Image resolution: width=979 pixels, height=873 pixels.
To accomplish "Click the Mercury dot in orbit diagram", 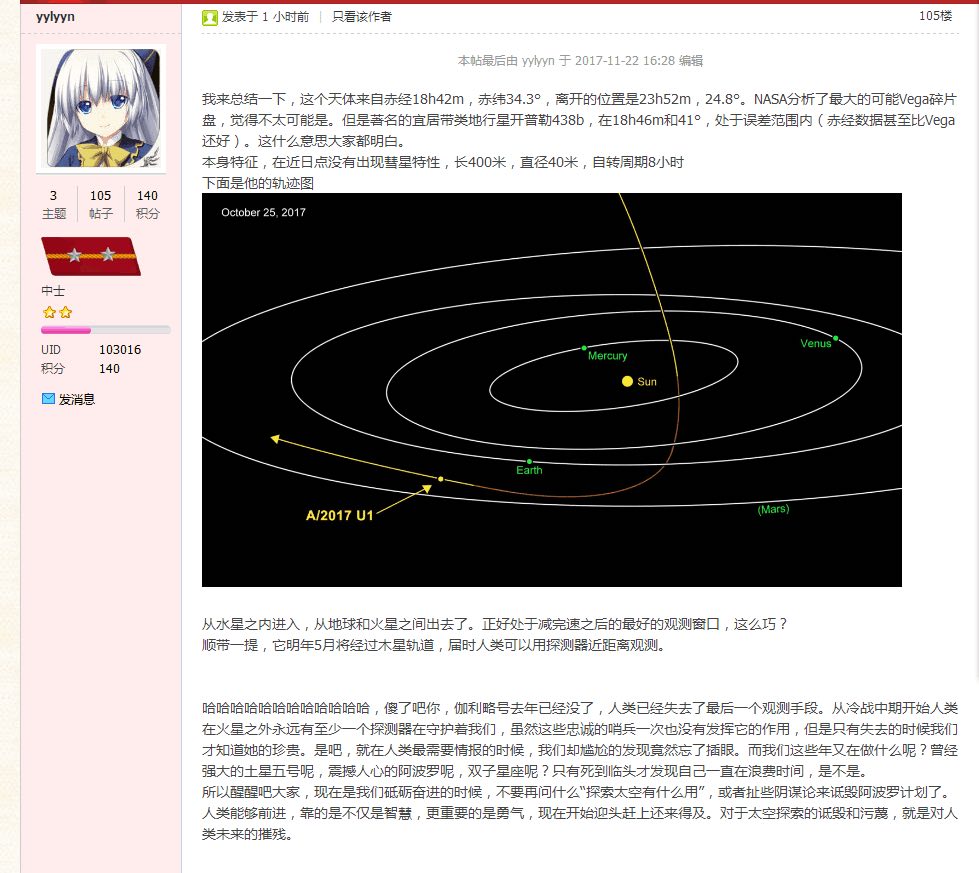I will pyautogui.click(x=585, y=348).
